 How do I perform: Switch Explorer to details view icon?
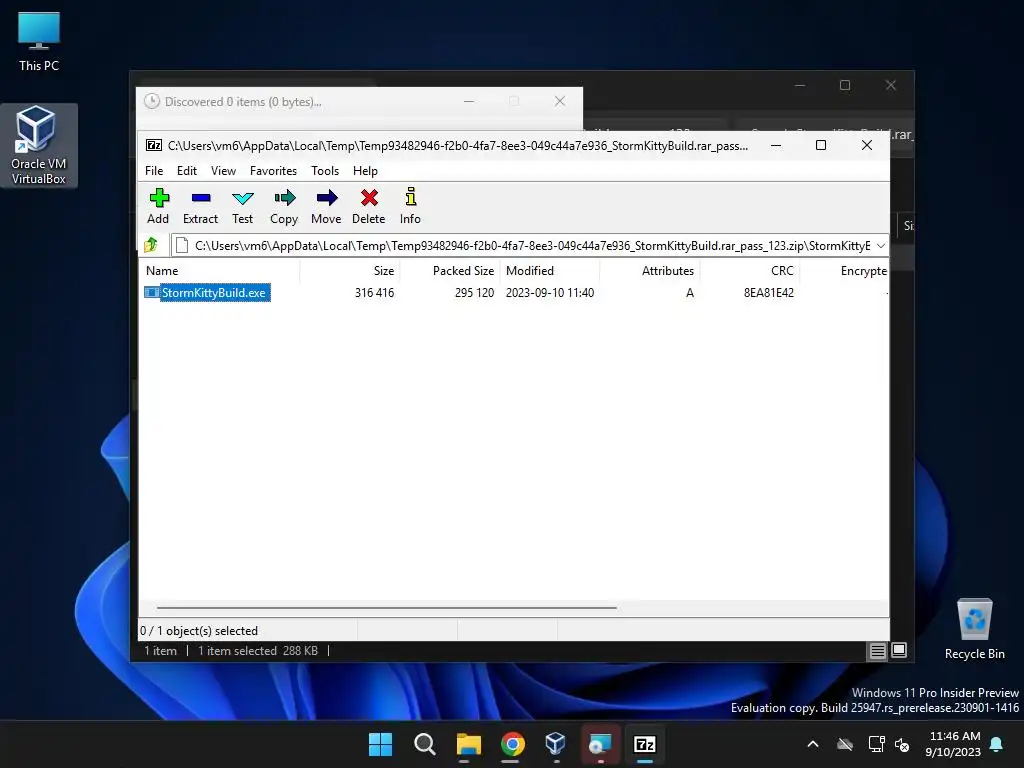point(877,650)
